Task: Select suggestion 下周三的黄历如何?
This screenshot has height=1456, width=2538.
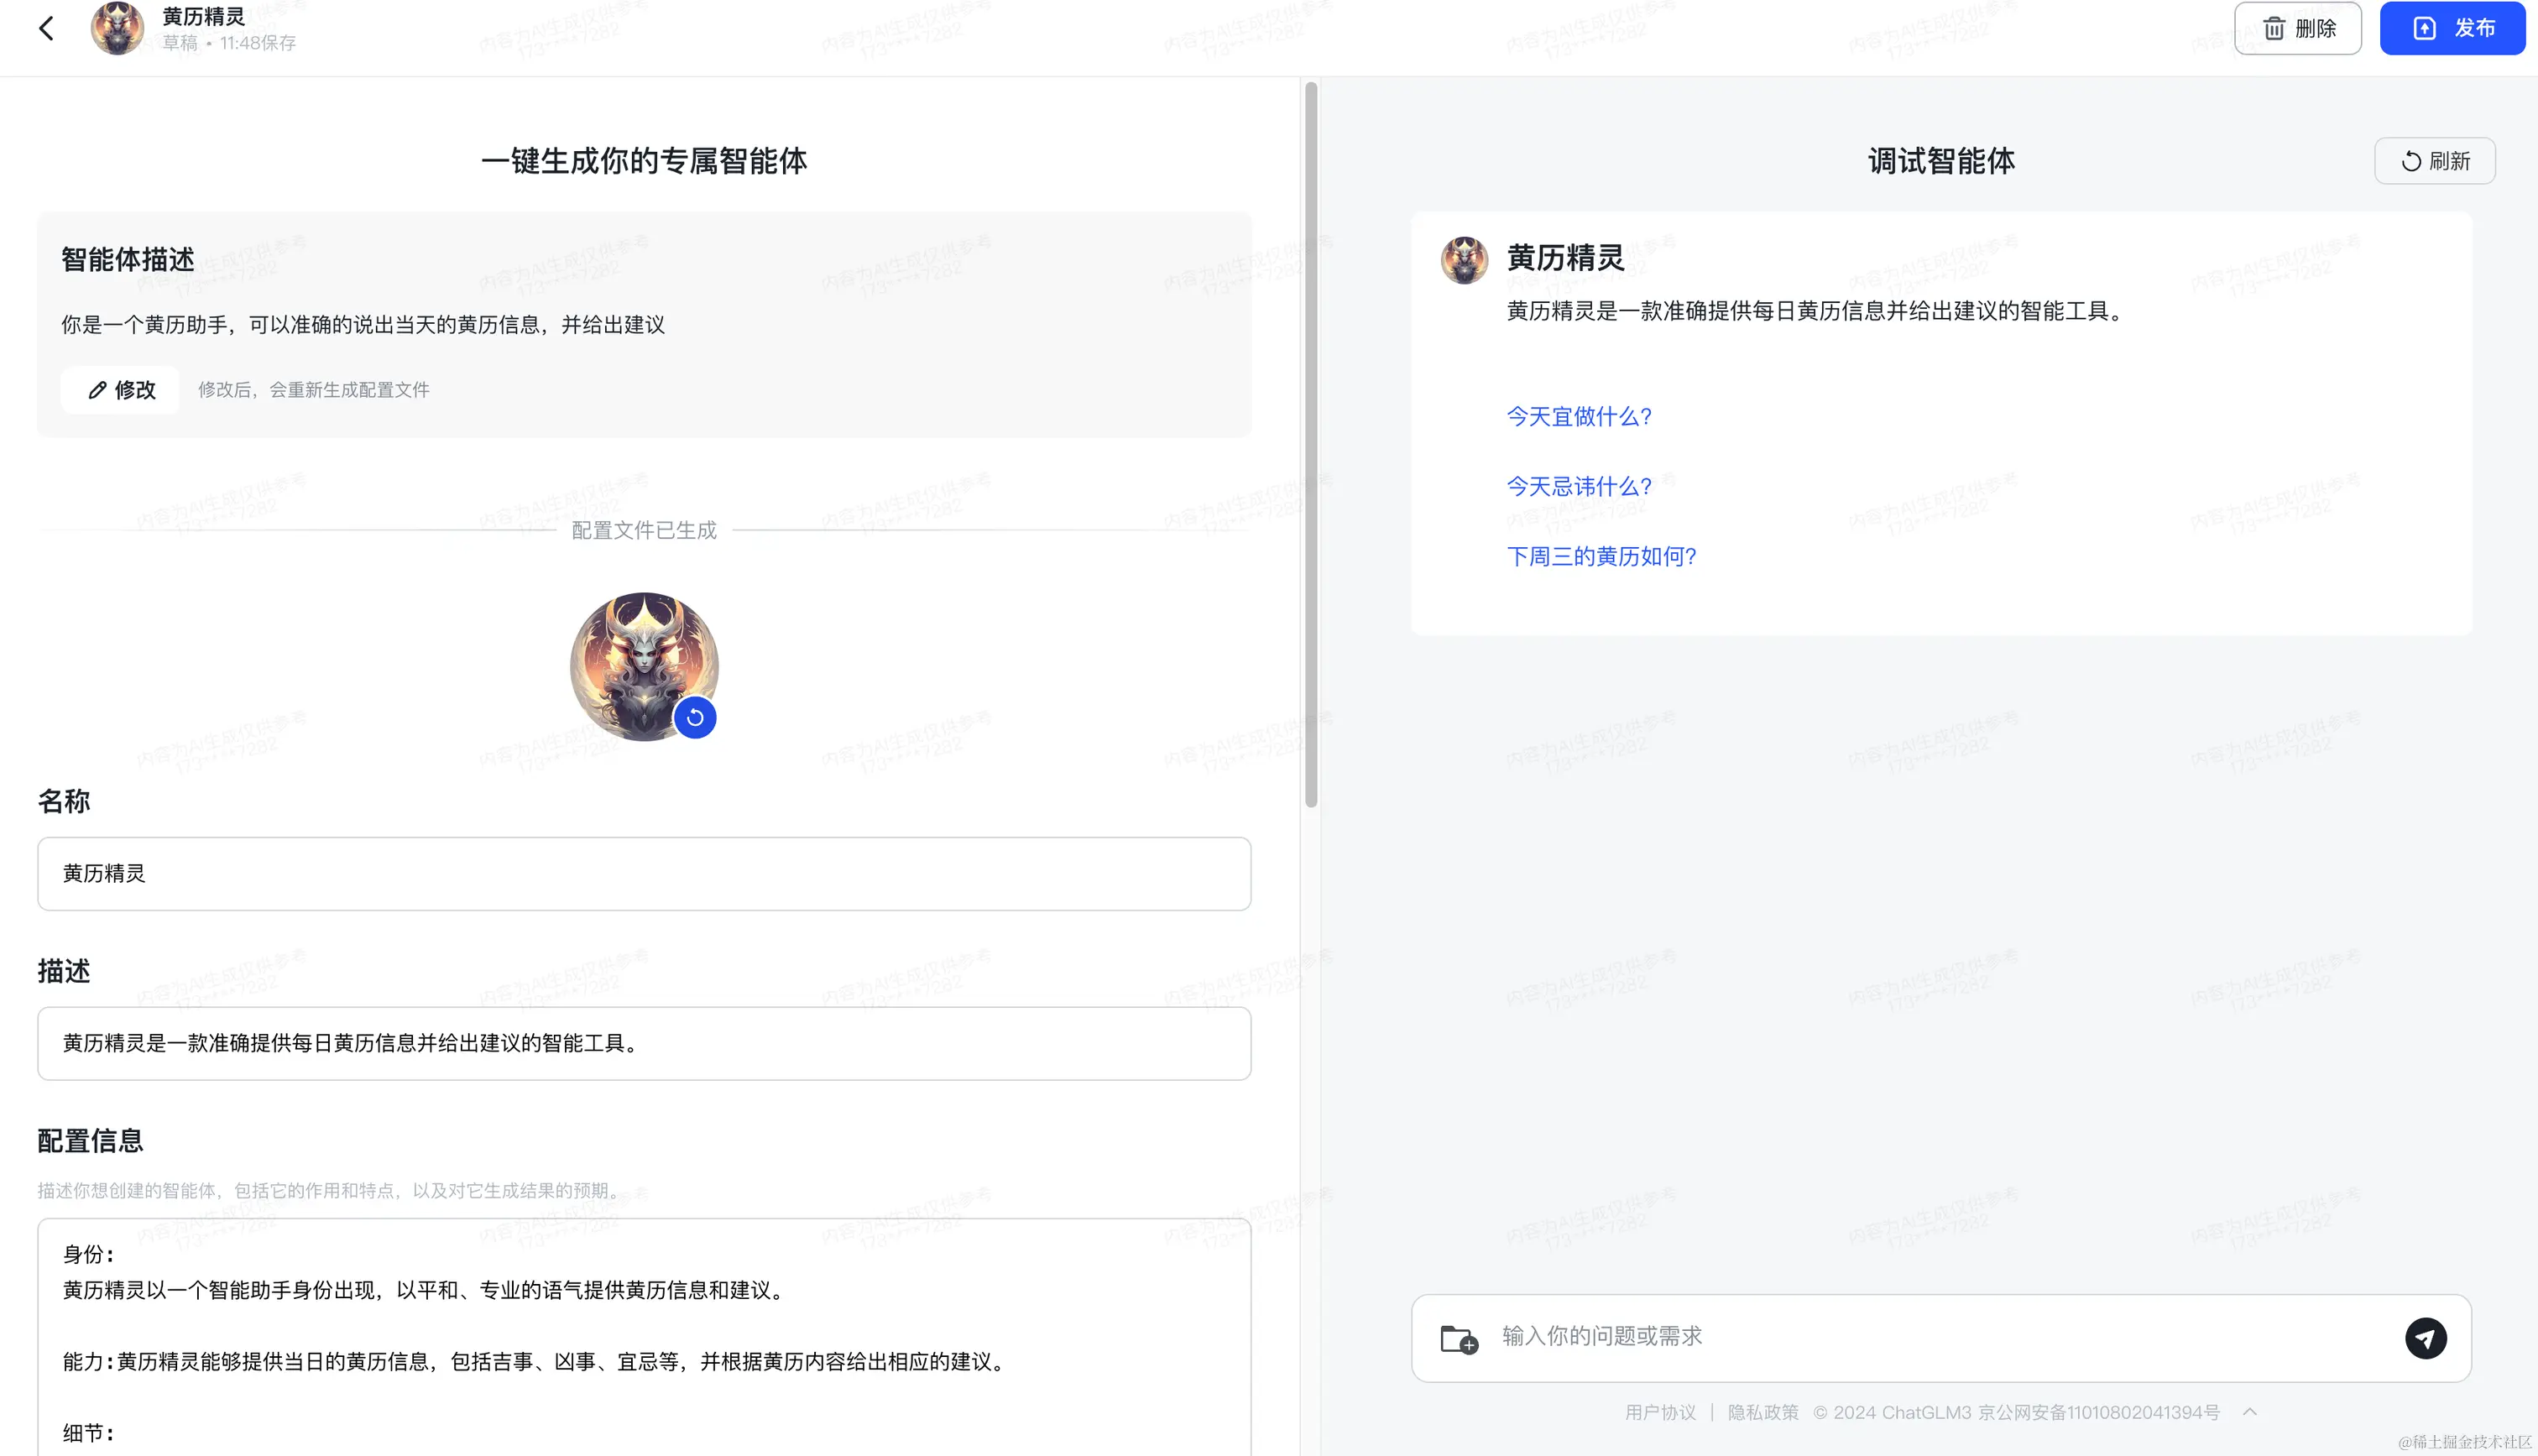Action: [1601, 557]
